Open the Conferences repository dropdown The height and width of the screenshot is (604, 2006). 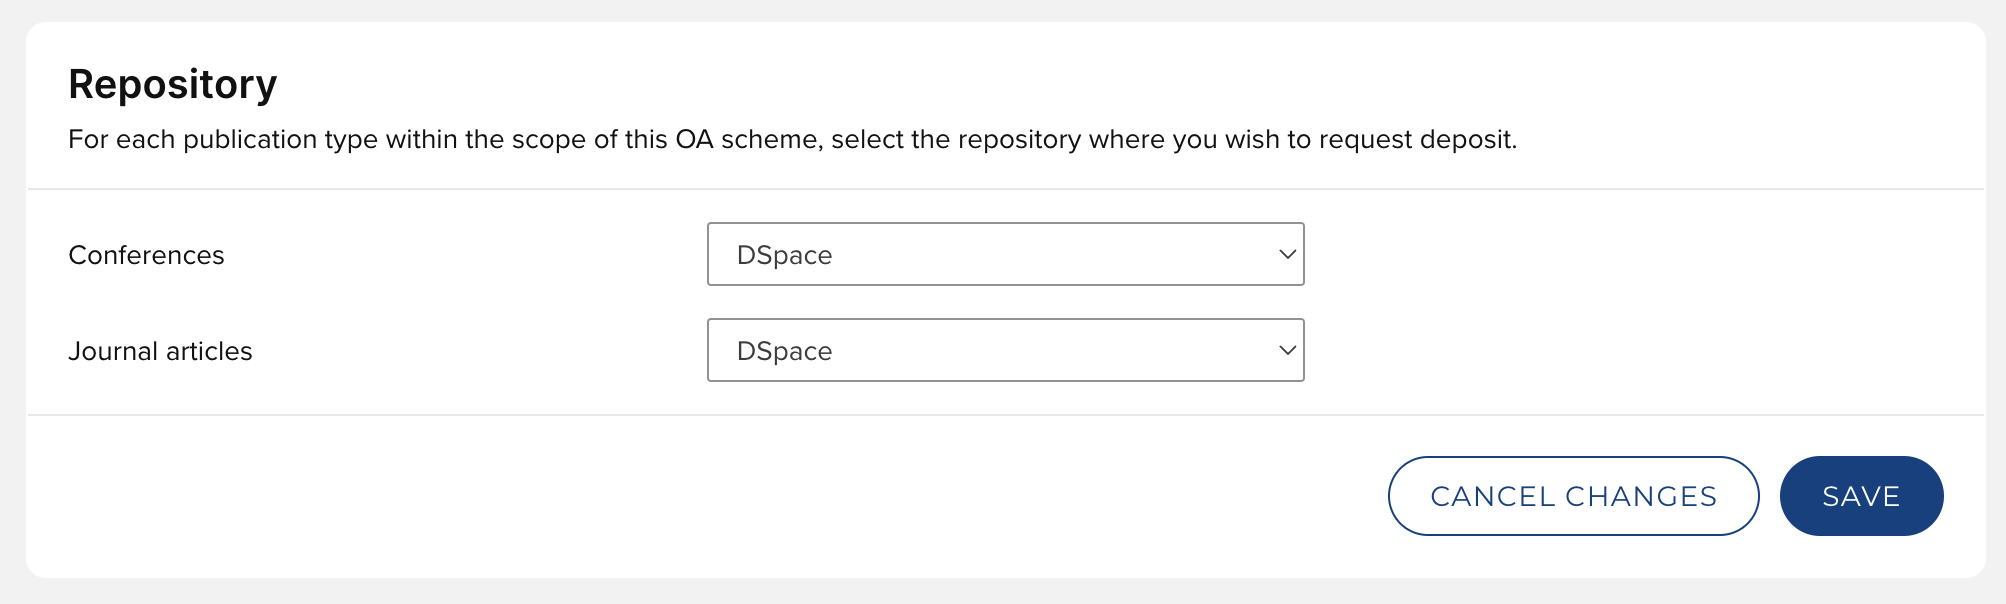pyautogui.click(x=1004, y=254)
